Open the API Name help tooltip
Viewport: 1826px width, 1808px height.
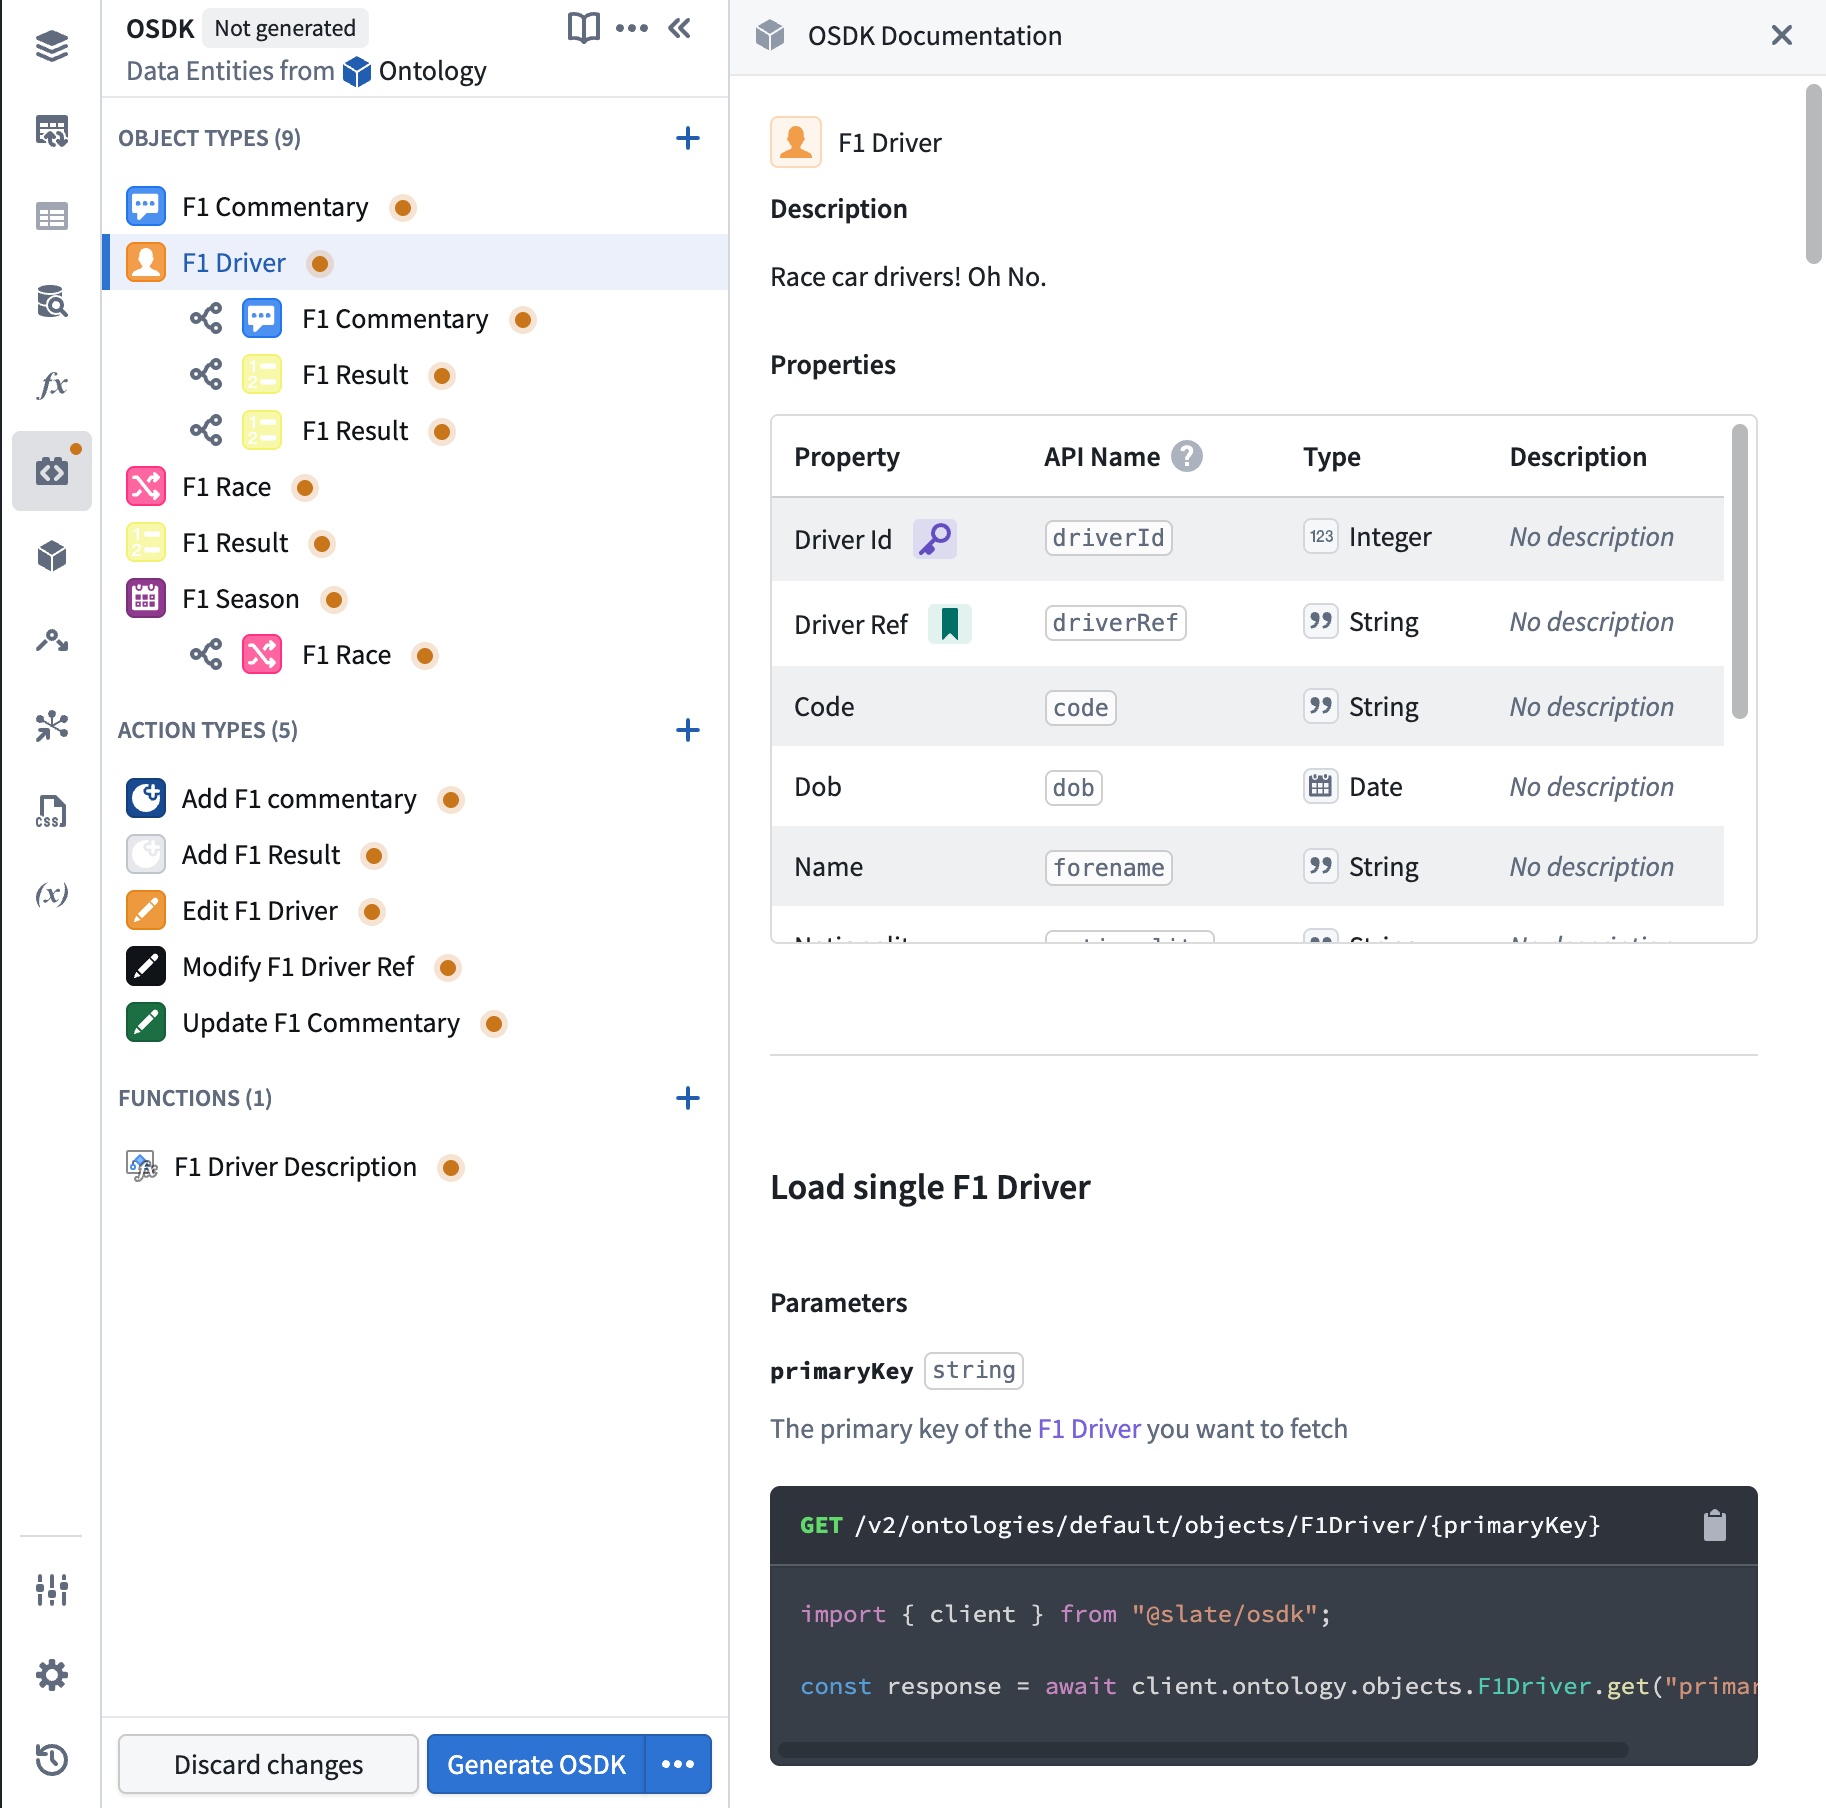point(1186,456)
